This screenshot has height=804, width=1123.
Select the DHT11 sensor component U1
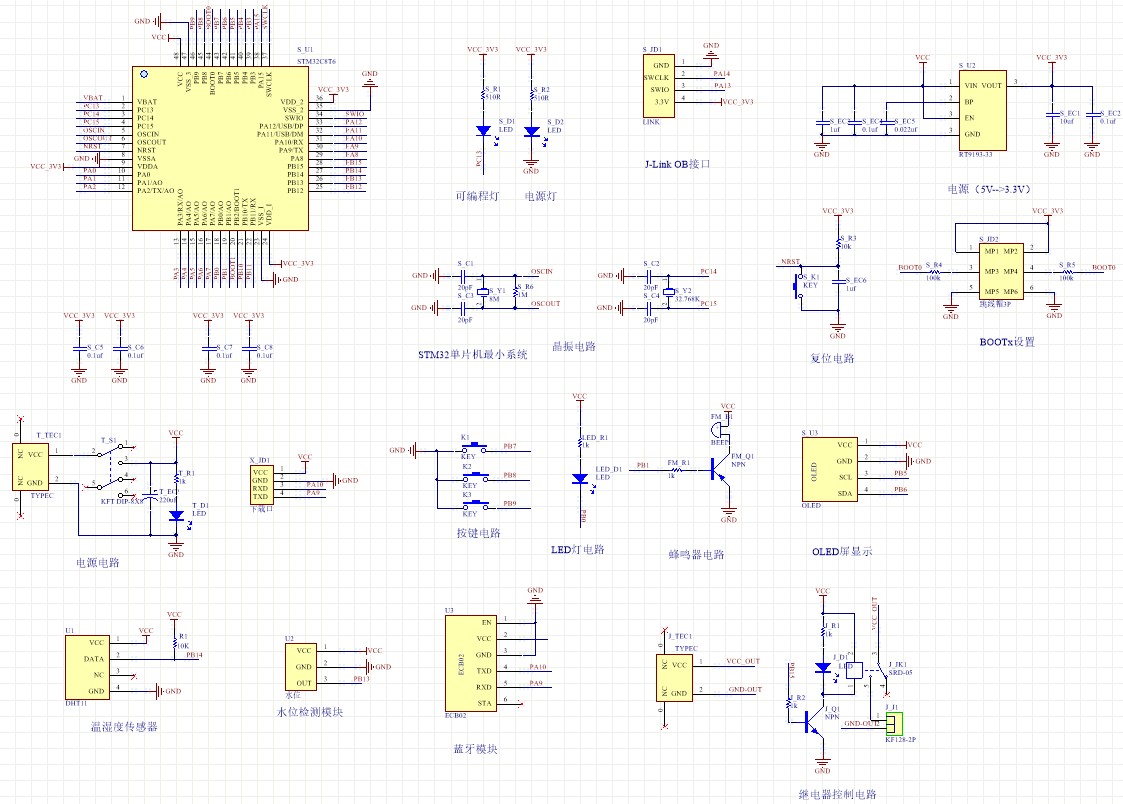click(89, 667)
